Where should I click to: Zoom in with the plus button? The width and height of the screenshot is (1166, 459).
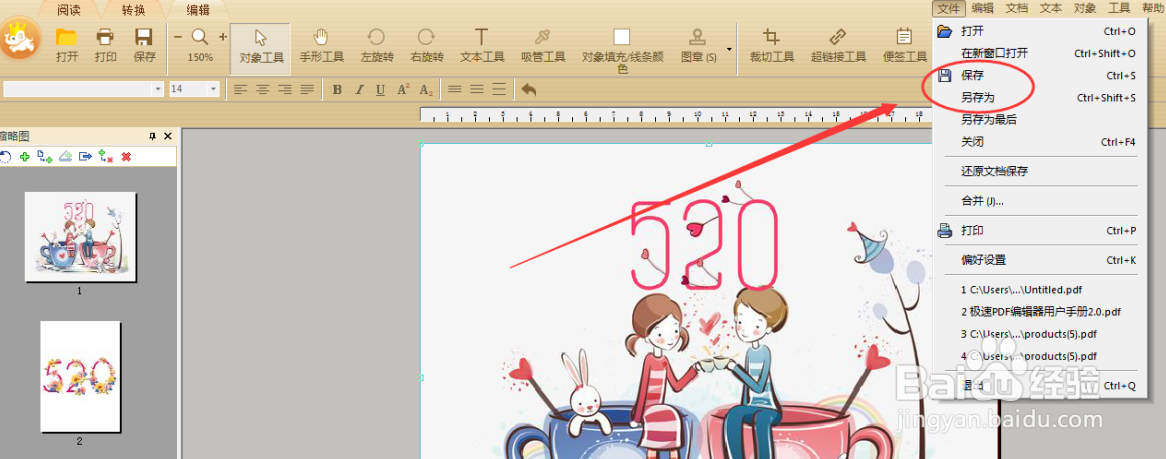(x=222, y=36)
